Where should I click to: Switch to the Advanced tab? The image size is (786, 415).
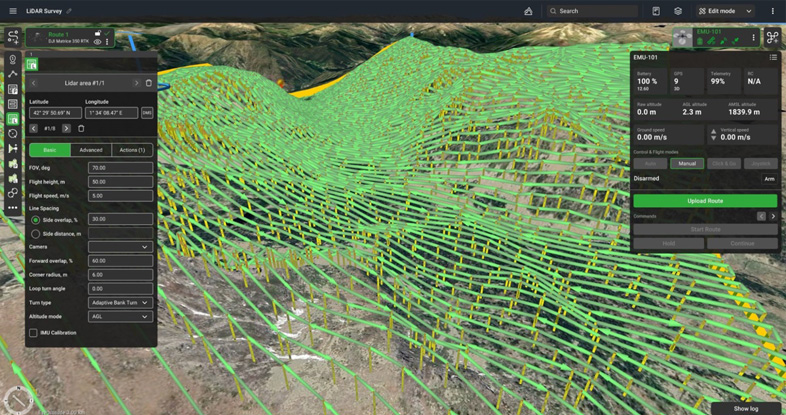pos(91,150)
